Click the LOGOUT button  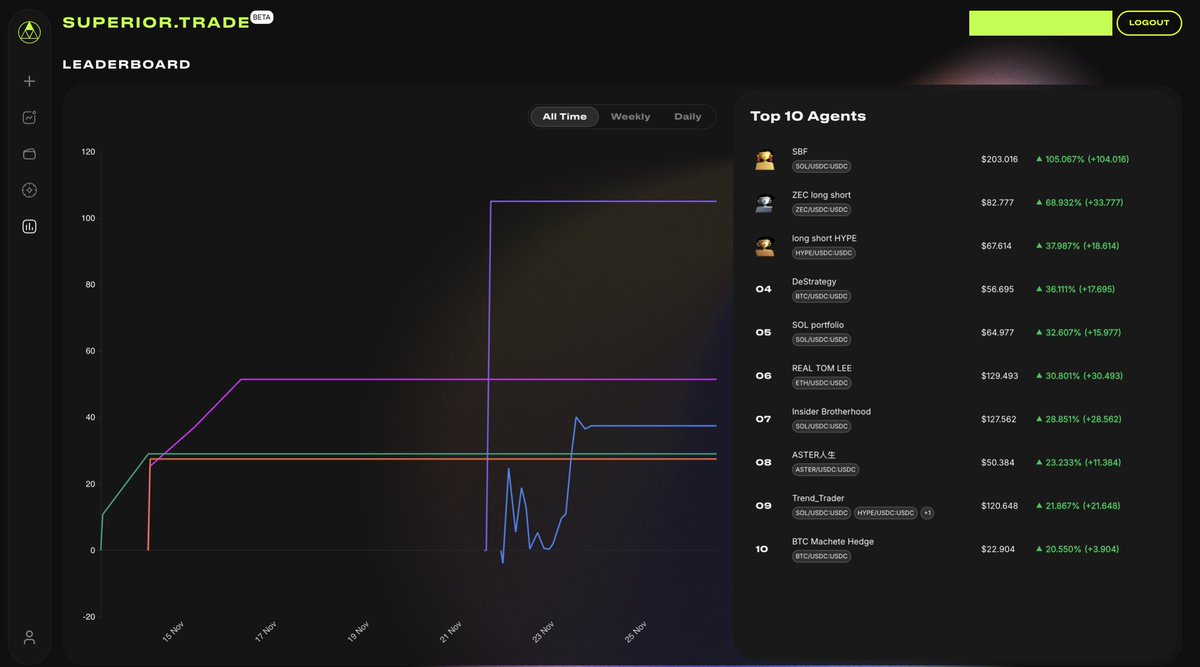(1149, 22)
